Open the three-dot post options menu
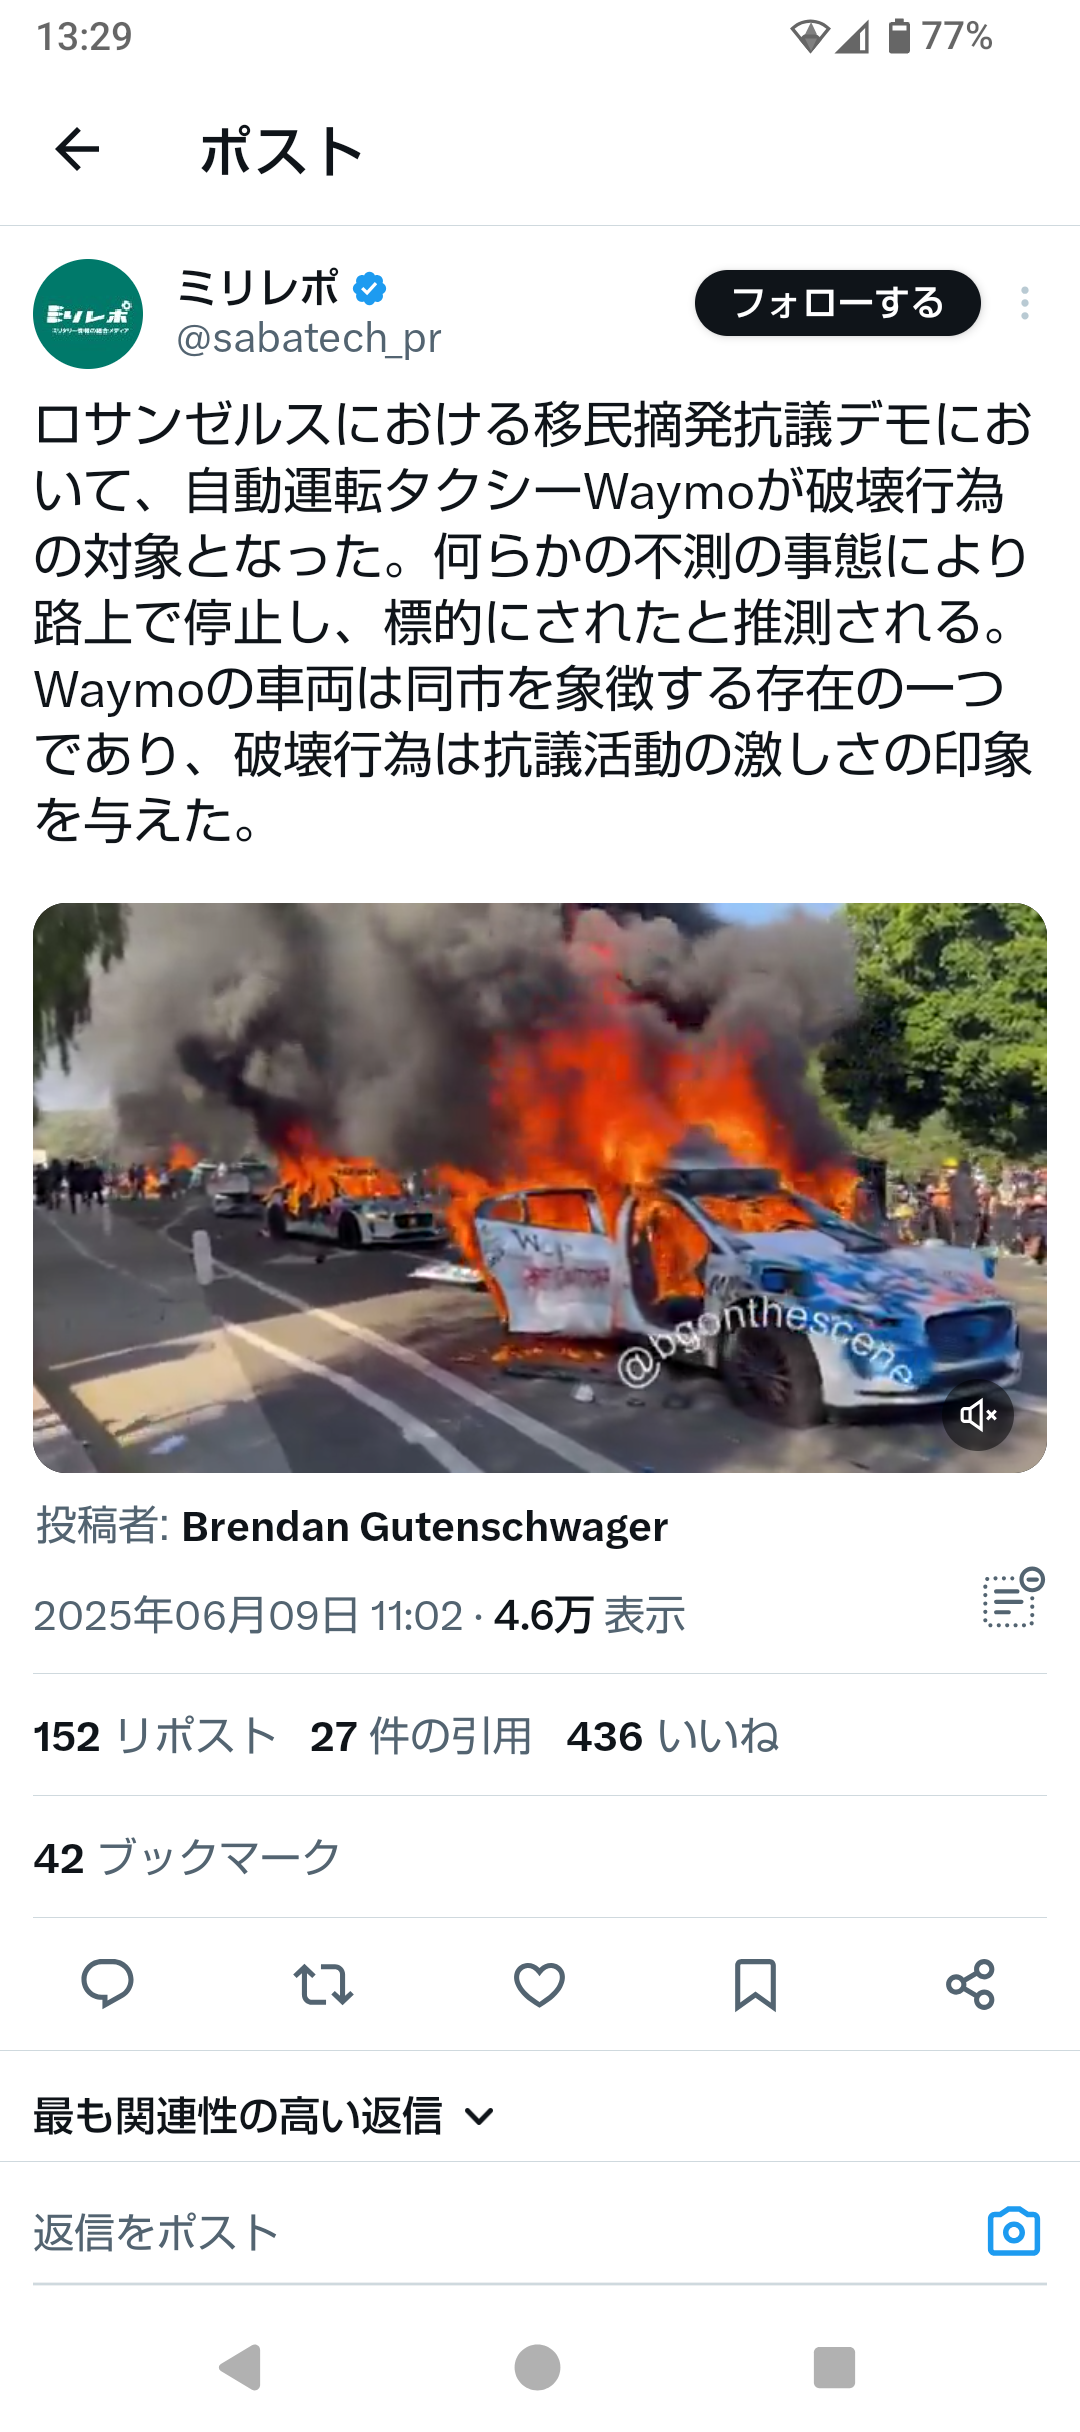1080x2432 pixels. (1024, 303)
